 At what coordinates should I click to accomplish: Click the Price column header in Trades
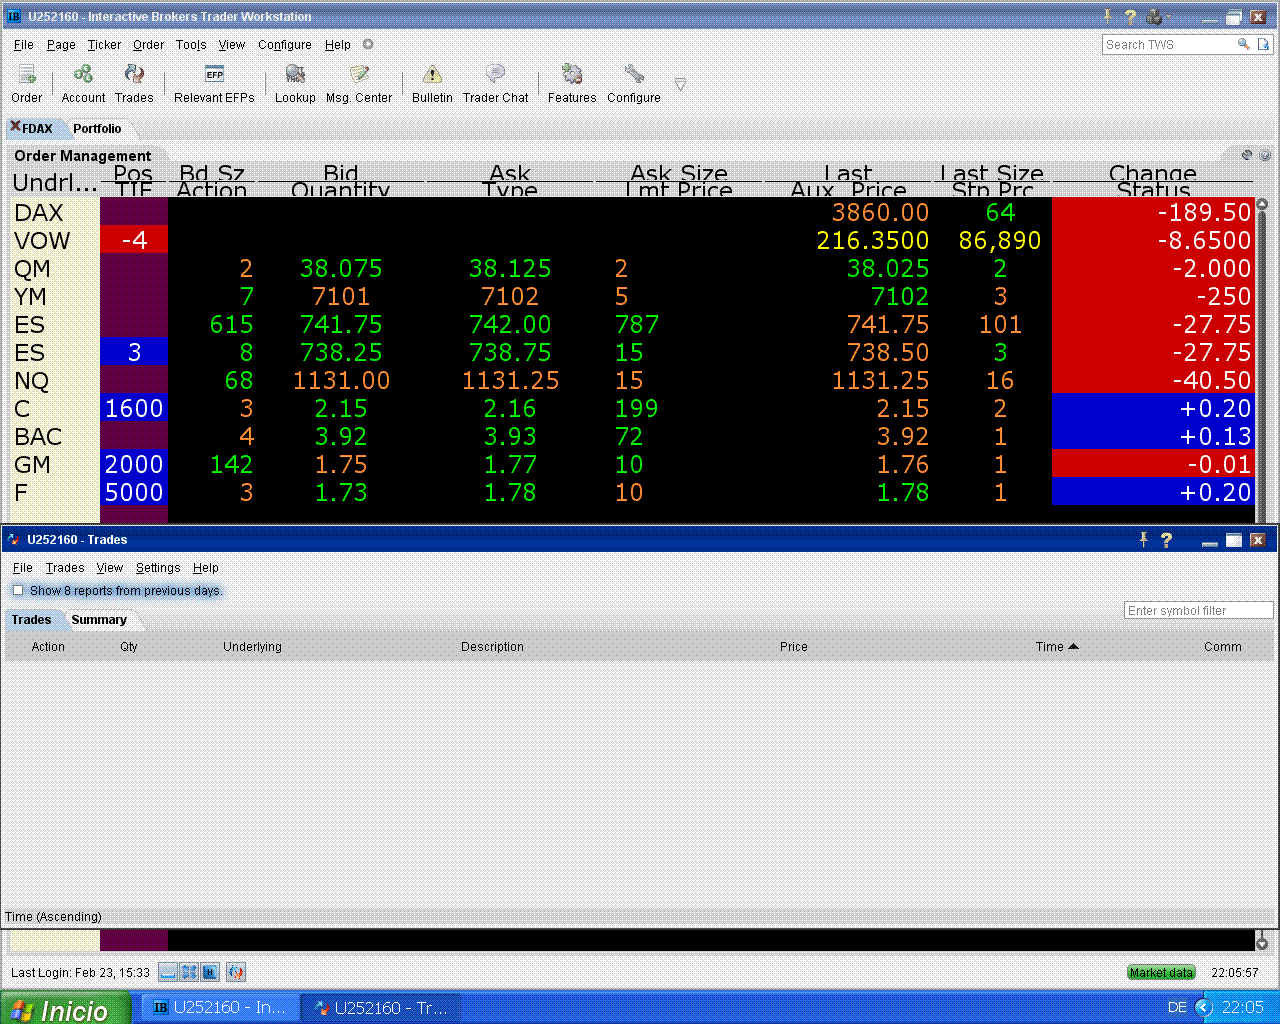click(794, 647)
